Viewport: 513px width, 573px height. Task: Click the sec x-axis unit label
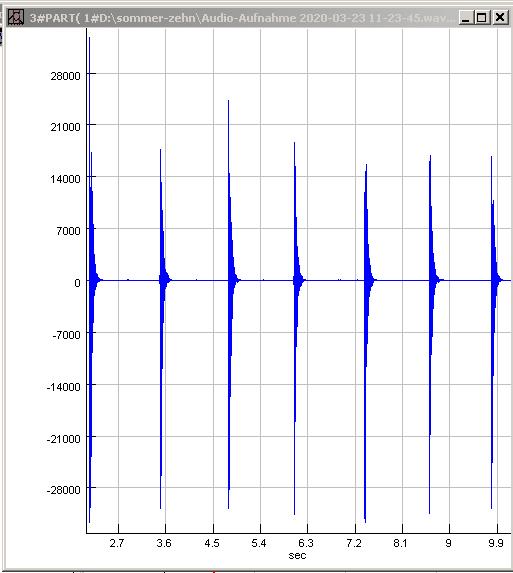(297, 556)
